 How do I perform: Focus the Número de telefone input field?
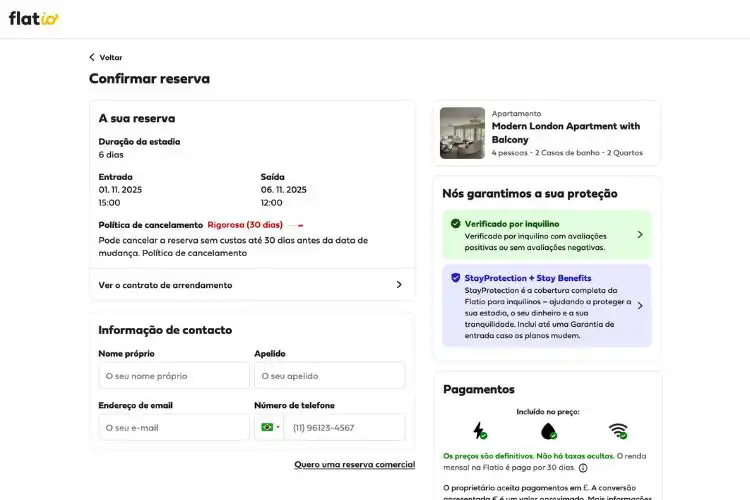344,427
